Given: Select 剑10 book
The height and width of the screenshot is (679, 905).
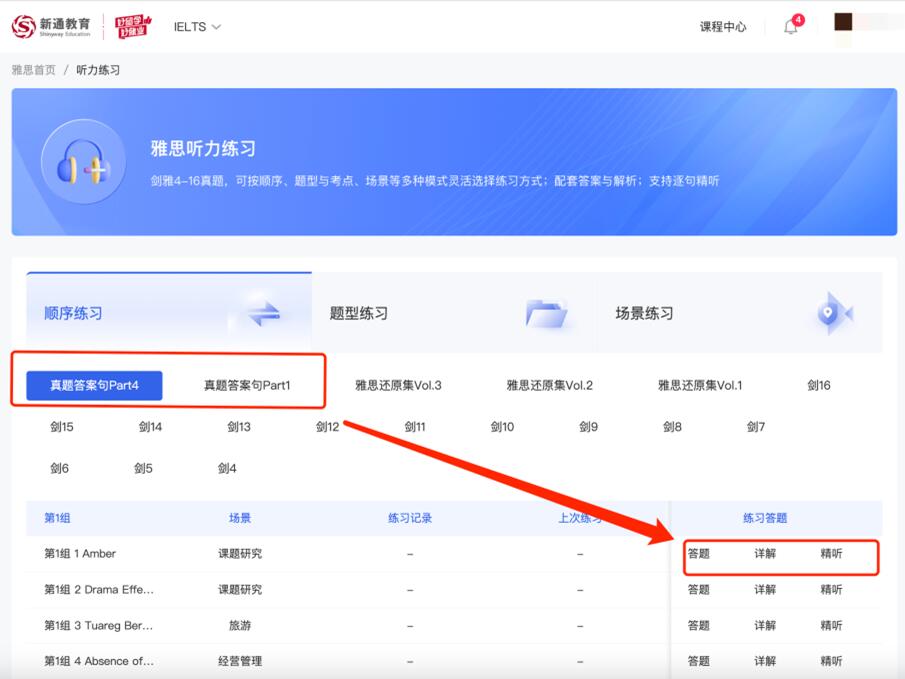Looking at the screenshot, I should coord(502,427).
